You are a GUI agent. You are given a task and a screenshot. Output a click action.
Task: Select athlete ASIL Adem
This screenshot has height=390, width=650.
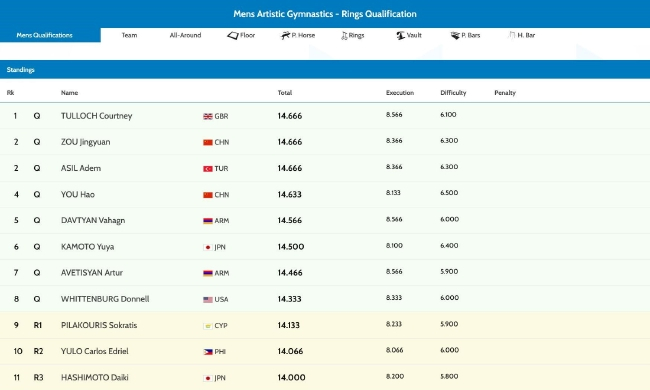pyautogui.click(x=81, y=168)
